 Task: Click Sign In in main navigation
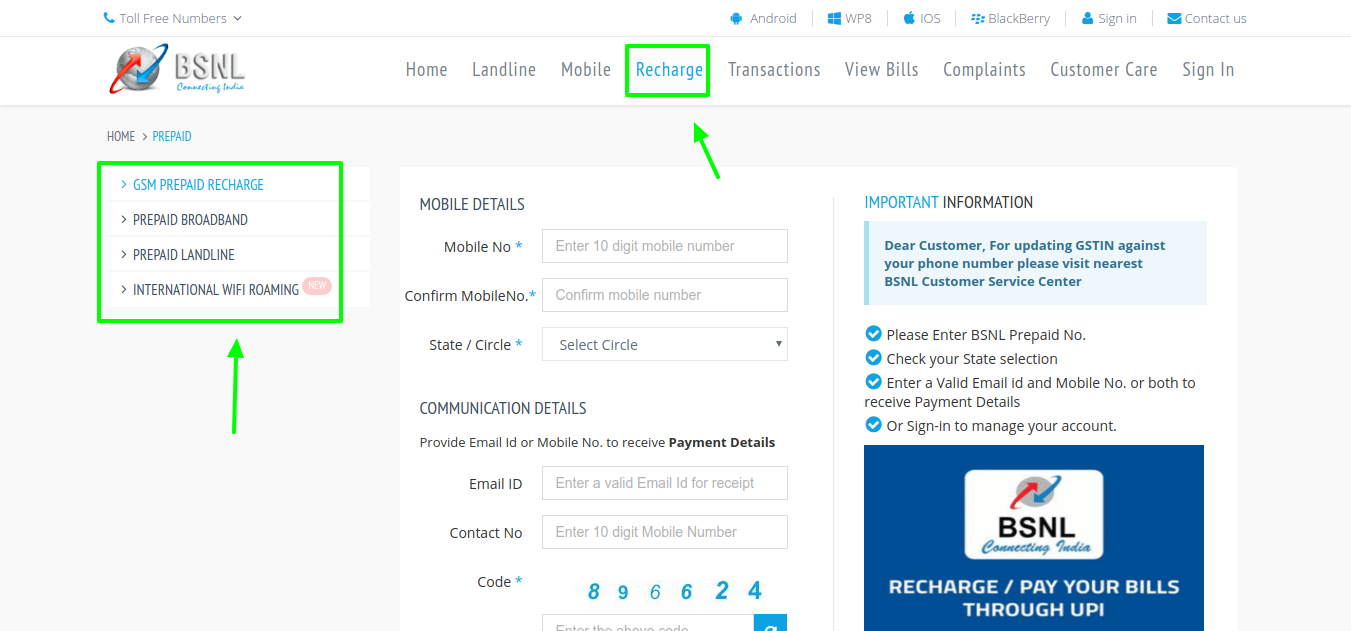click(1208, 69)
